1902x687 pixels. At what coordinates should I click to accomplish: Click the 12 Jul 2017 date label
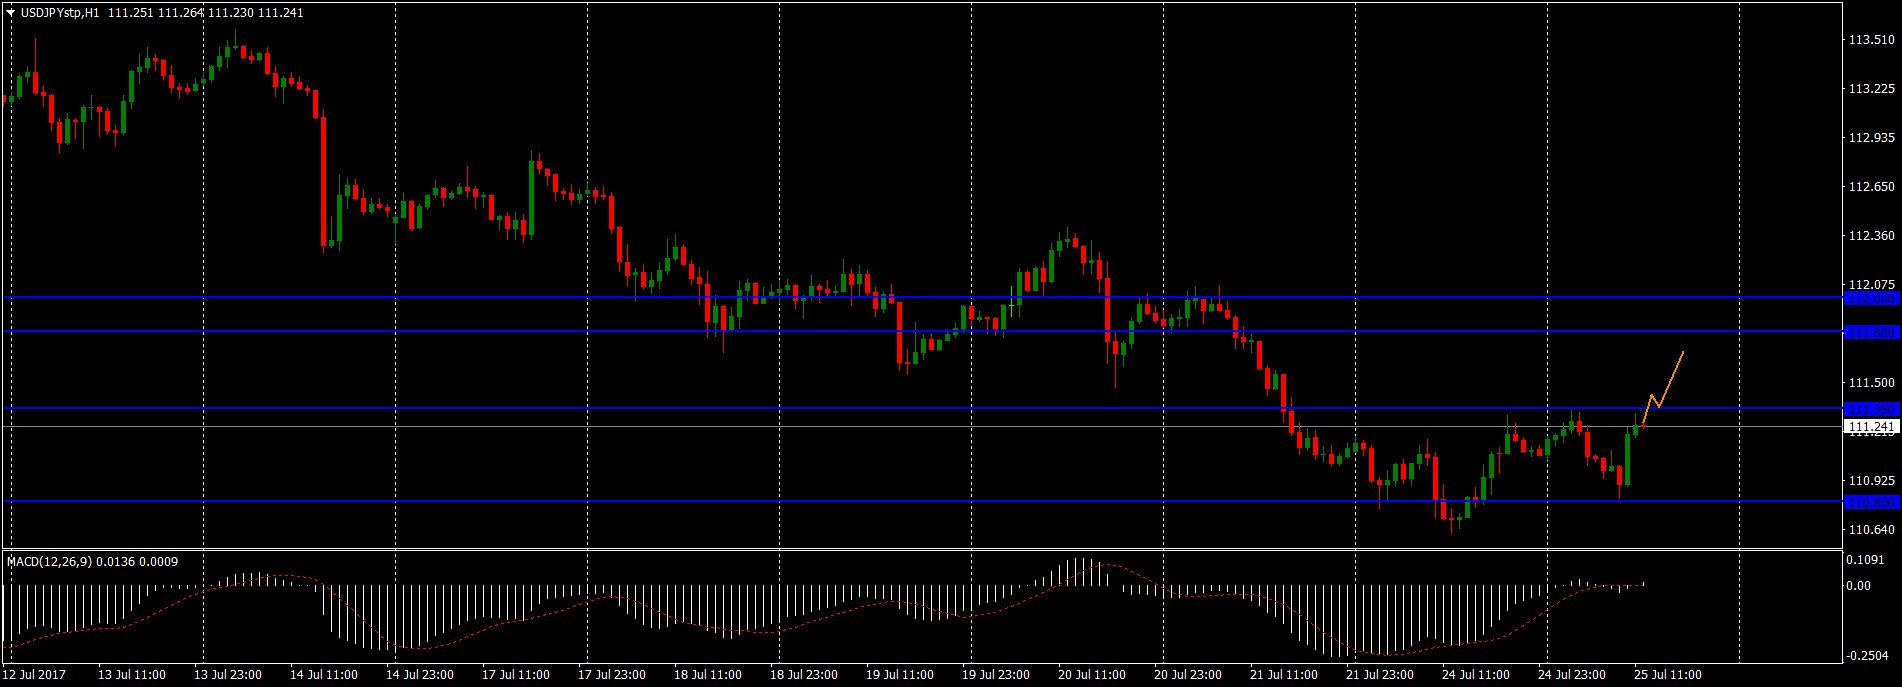click(x=34, y=675)
